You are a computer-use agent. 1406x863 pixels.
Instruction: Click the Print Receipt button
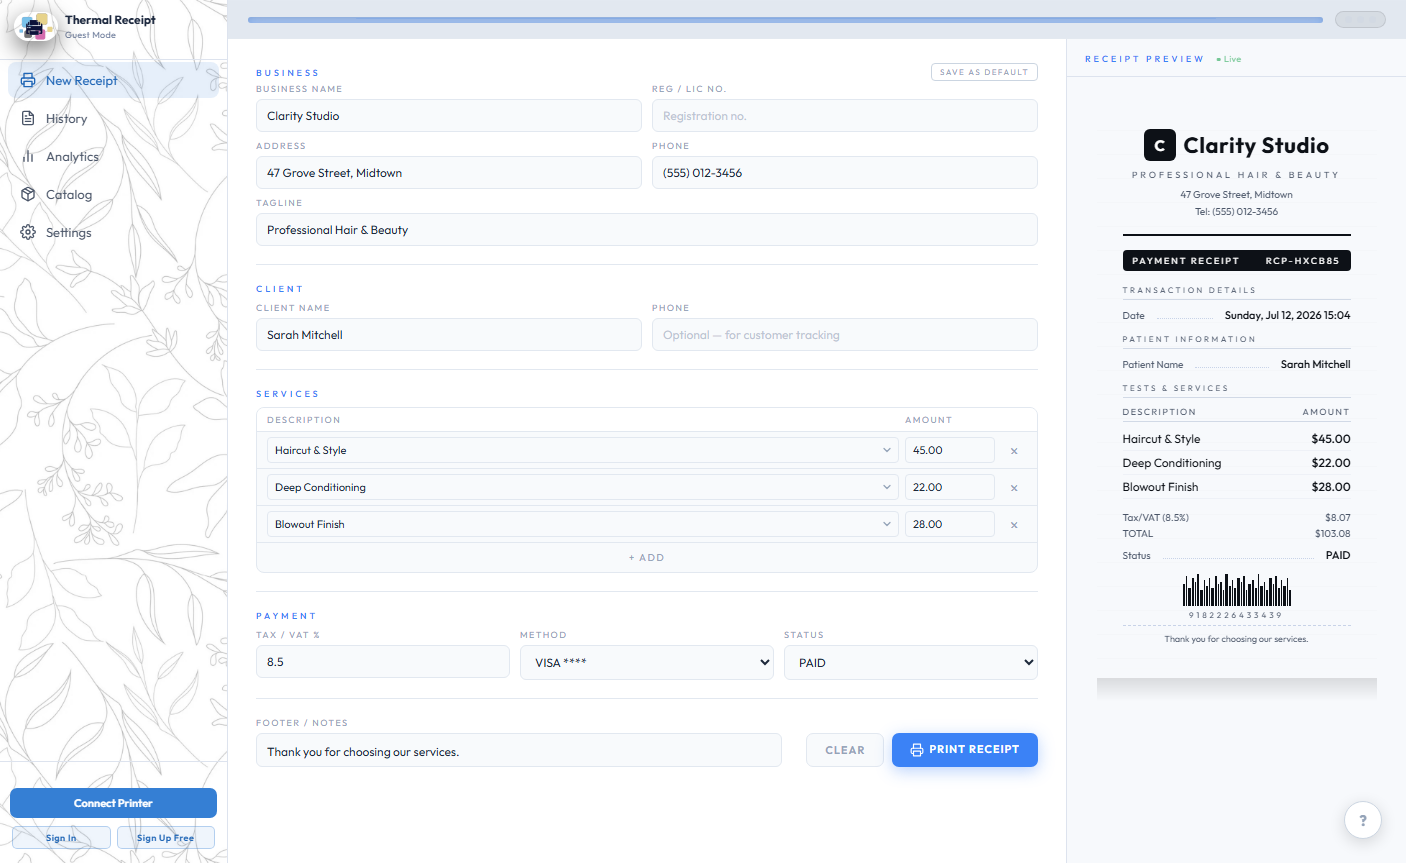coord(965,749)
